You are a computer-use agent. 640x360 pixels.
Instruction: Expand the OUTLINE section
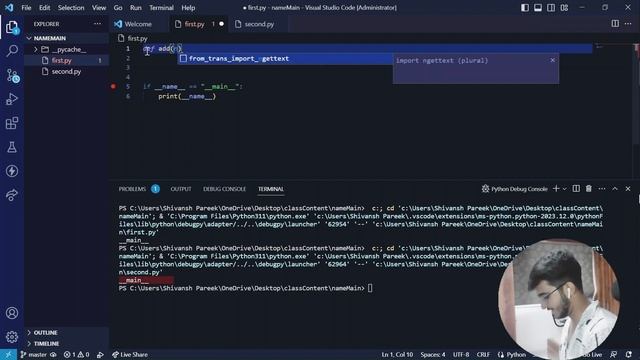[x=66, y=333]
